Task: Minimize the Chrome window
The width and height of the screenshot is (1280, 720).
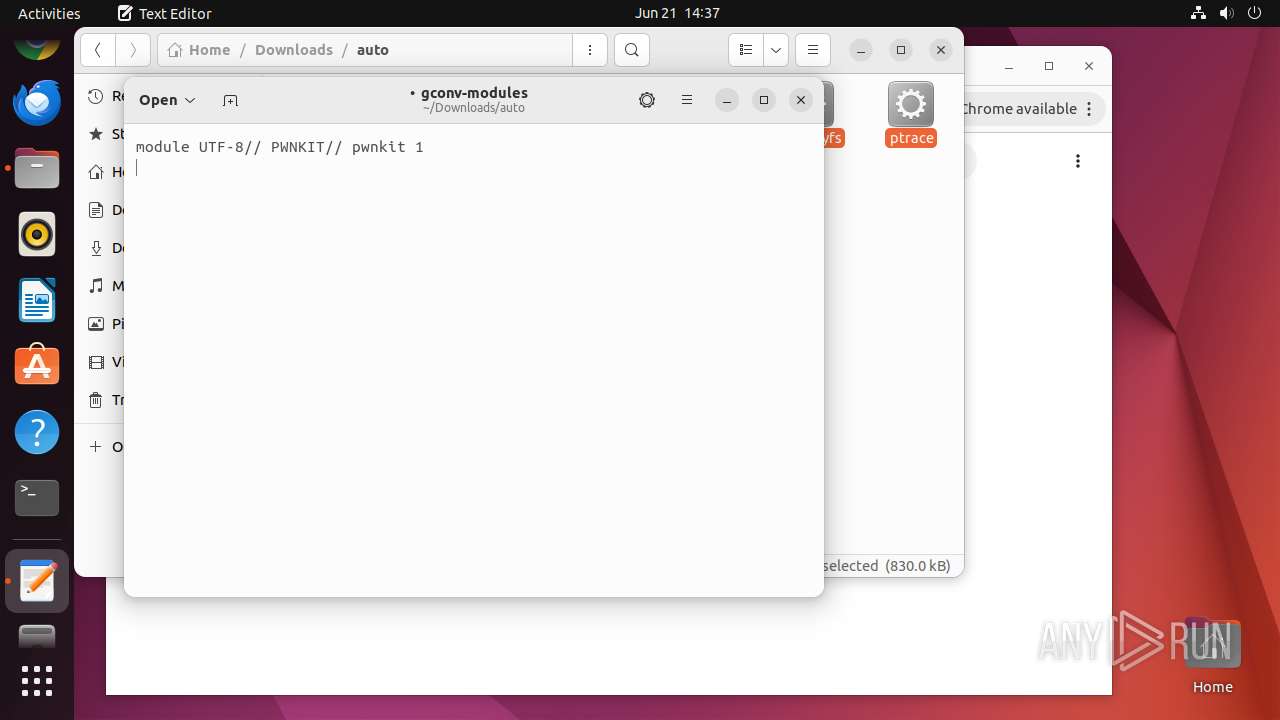Action: tap(1008, 66)
